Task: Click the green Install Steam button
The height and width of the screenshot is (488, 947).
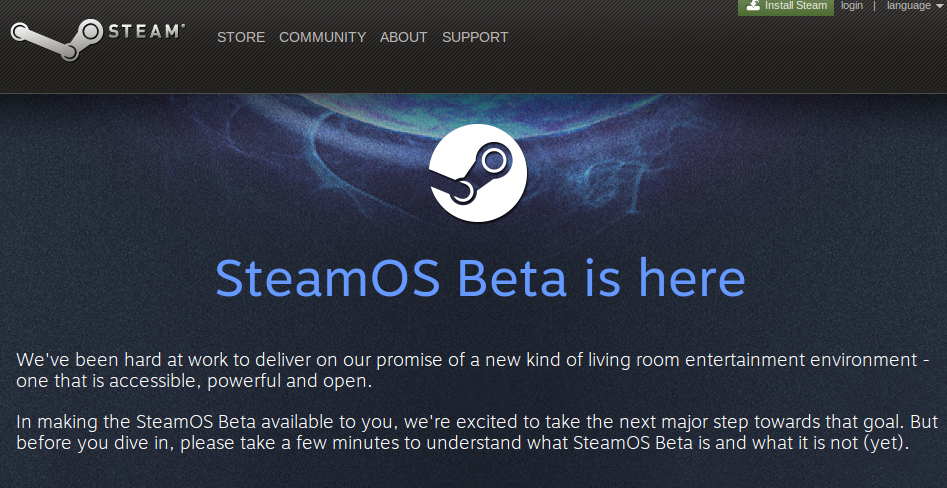Action: tap(786, 7)
